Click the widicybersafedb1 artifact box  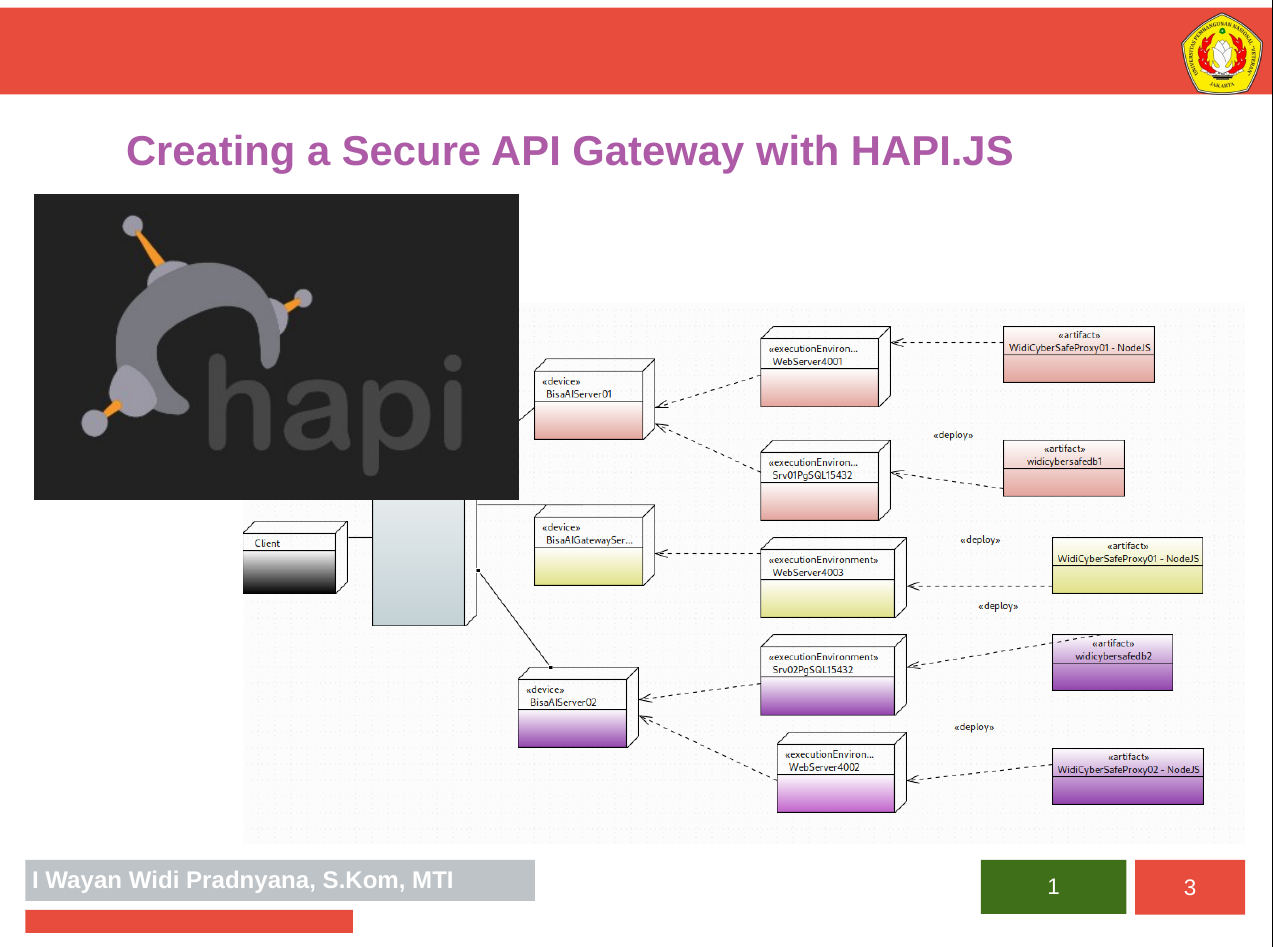tap(1064, 468)
